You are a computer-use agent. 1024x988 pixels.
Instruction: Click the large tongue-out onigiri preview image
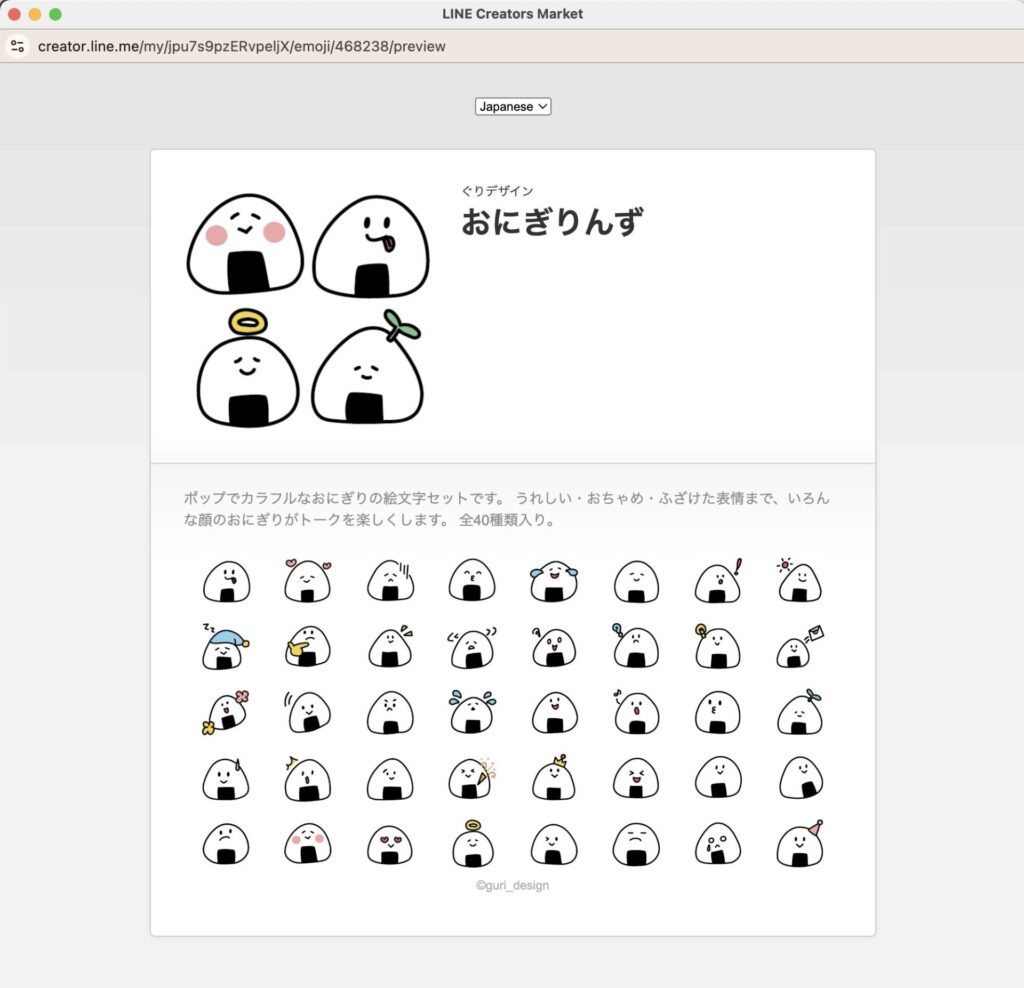tap(371, 247)
